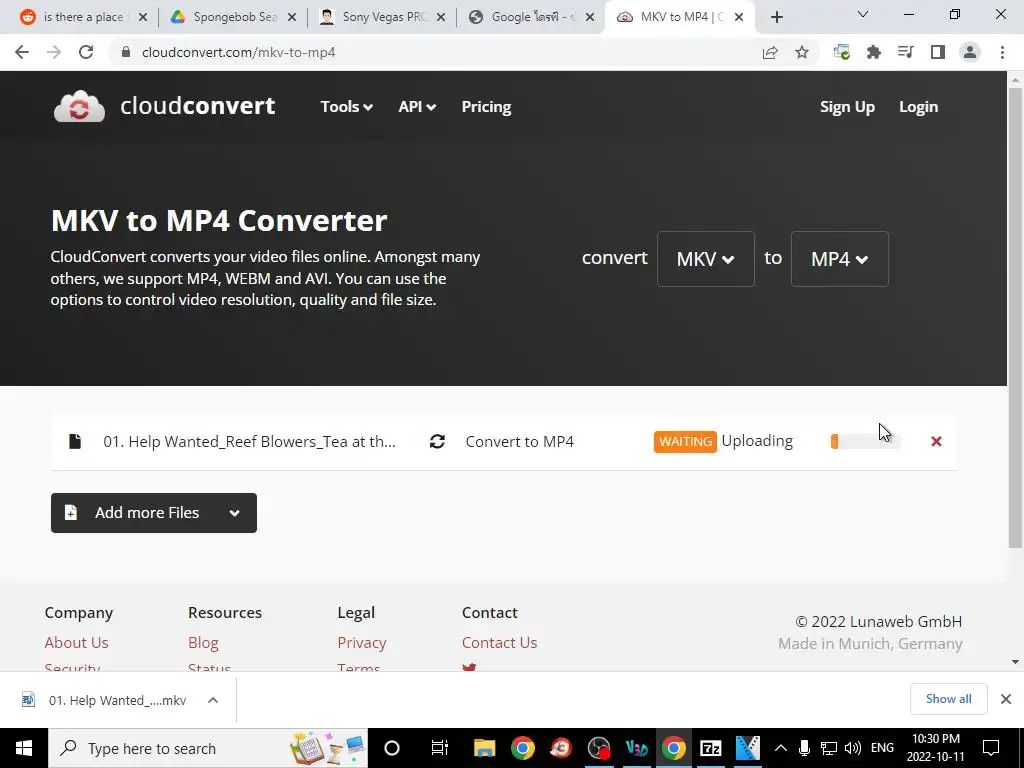Click Show all downloads

tap(948, 699)
